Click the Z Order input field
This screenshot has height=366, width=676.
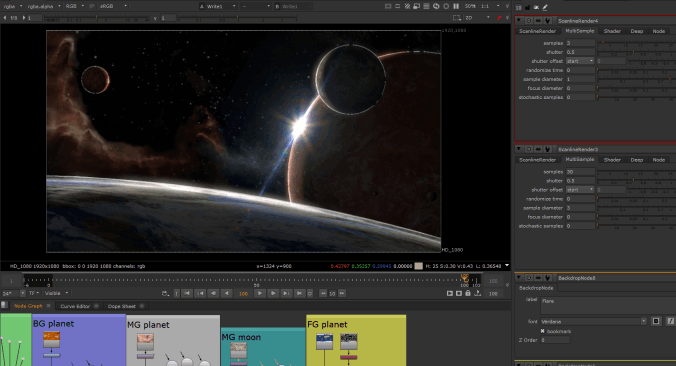coord(555,340)
